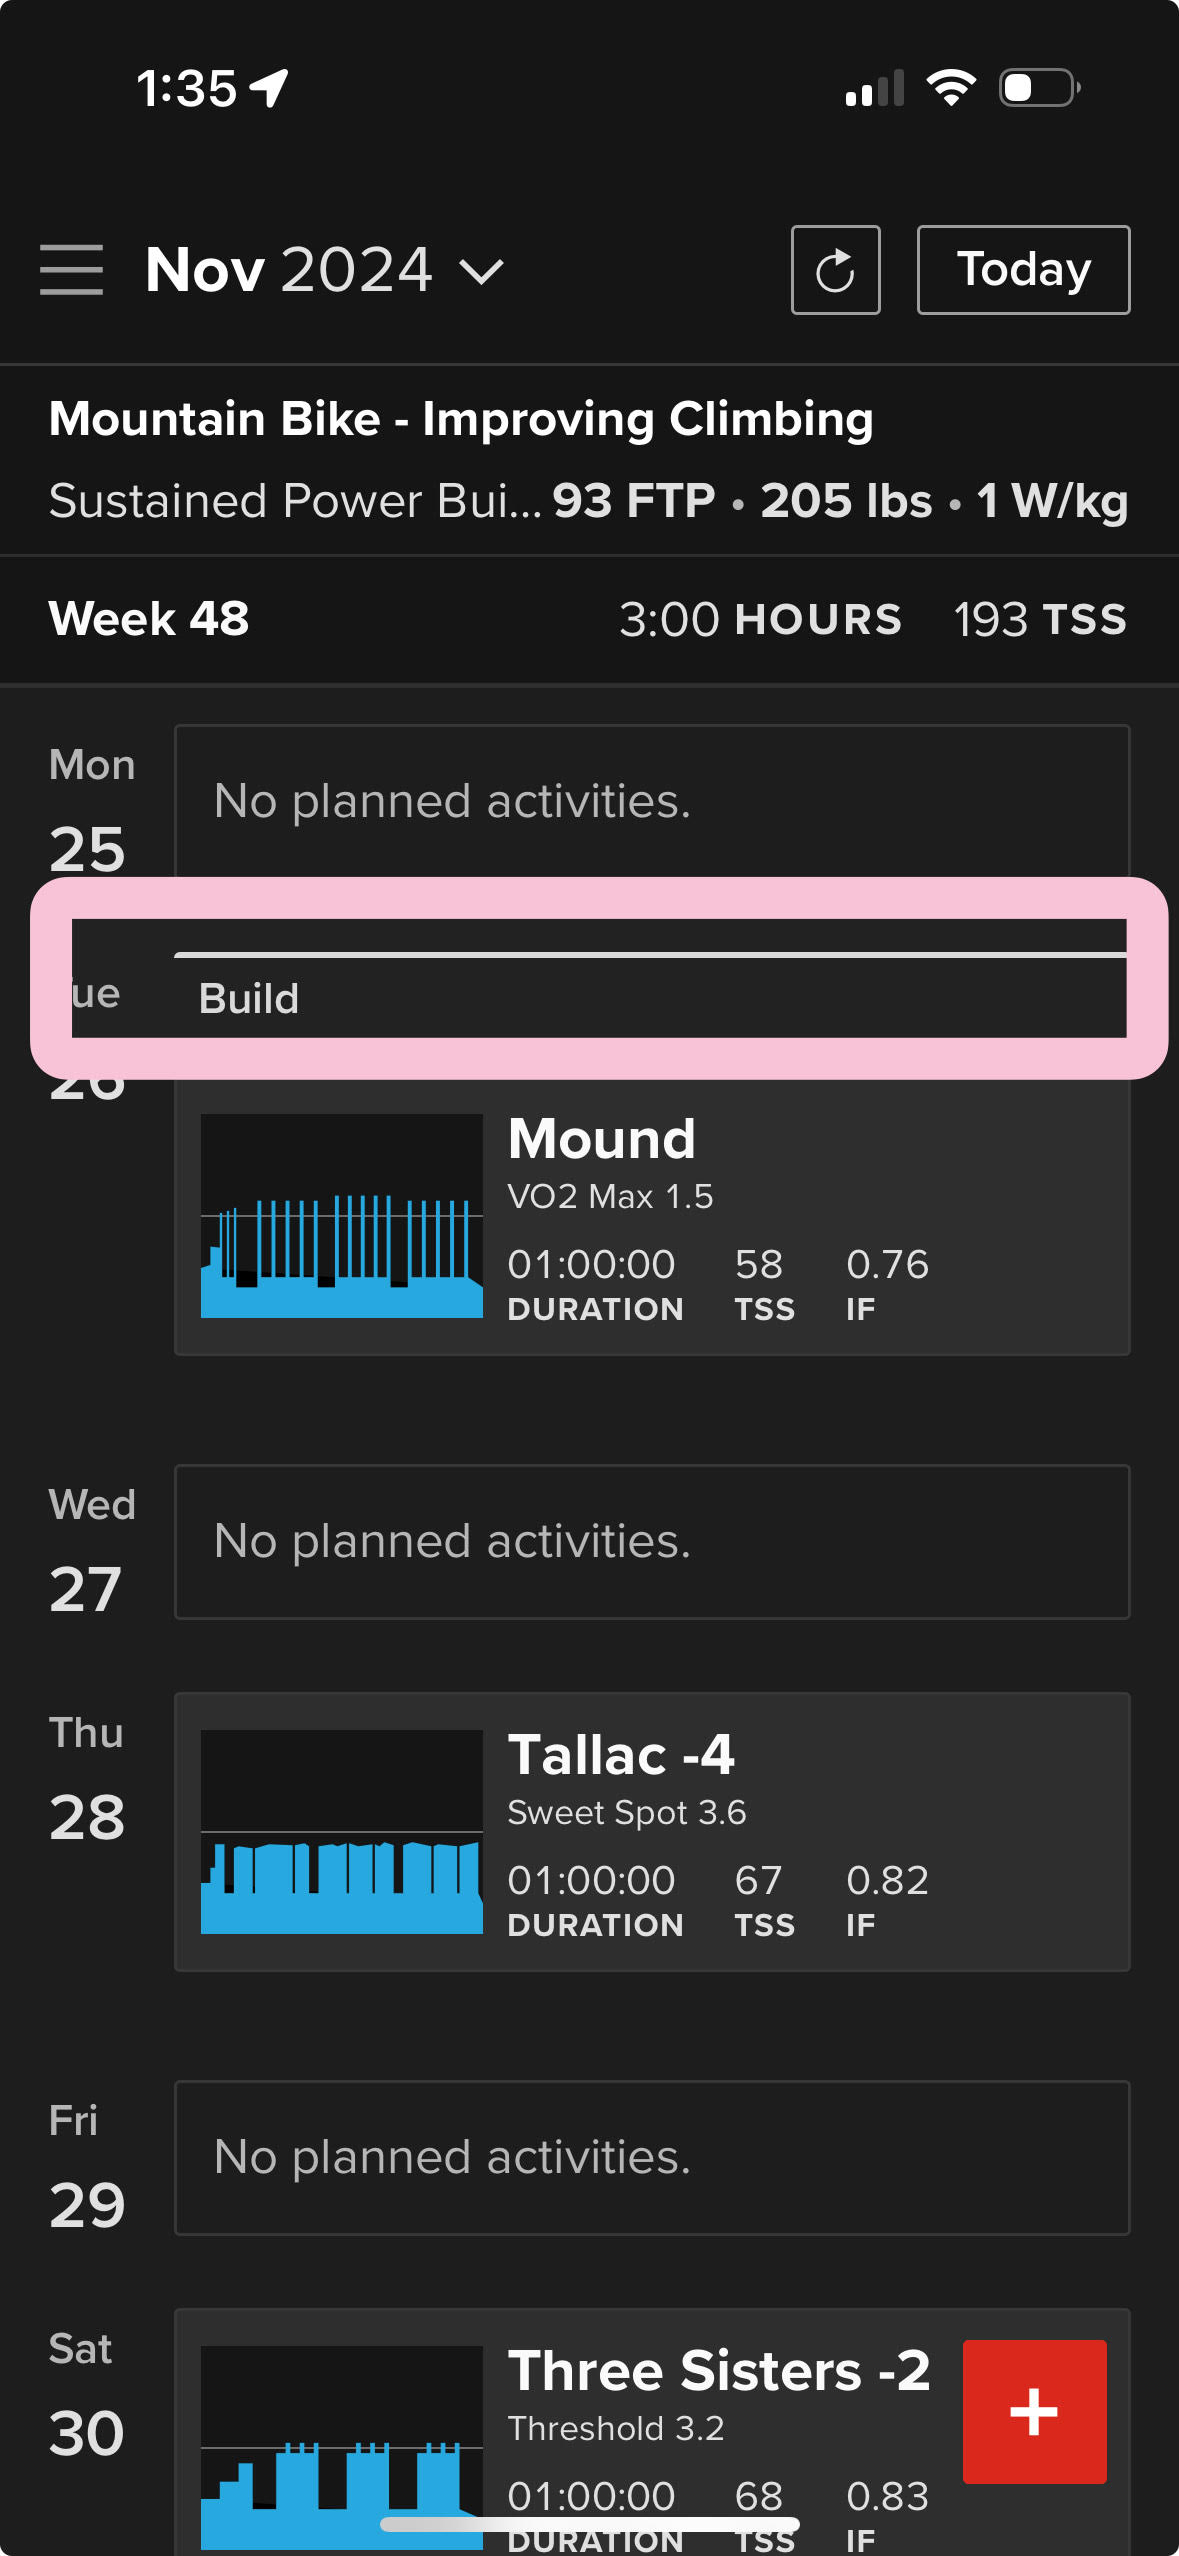
Task: Expand the Nov 2024 month chevron
Action: [x=482, y=271]
